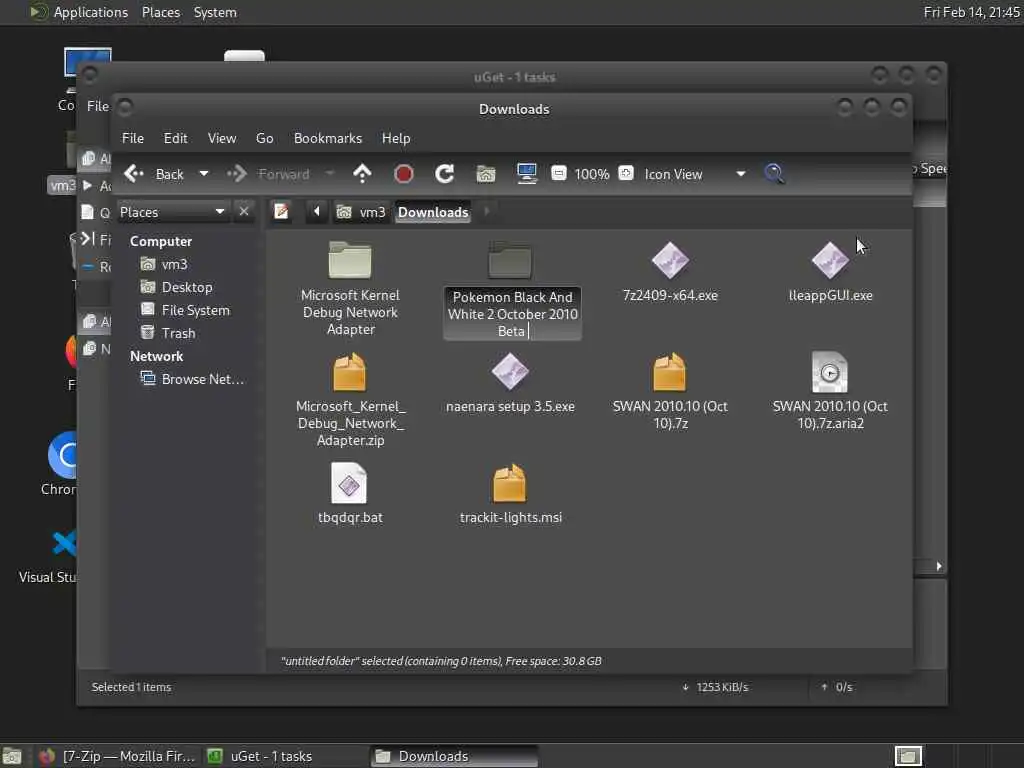Image resolution: width=1024 pixels, height=768 pixels.
Task: Click uGet upload speed 0/s status
Action: click(837, 687)
